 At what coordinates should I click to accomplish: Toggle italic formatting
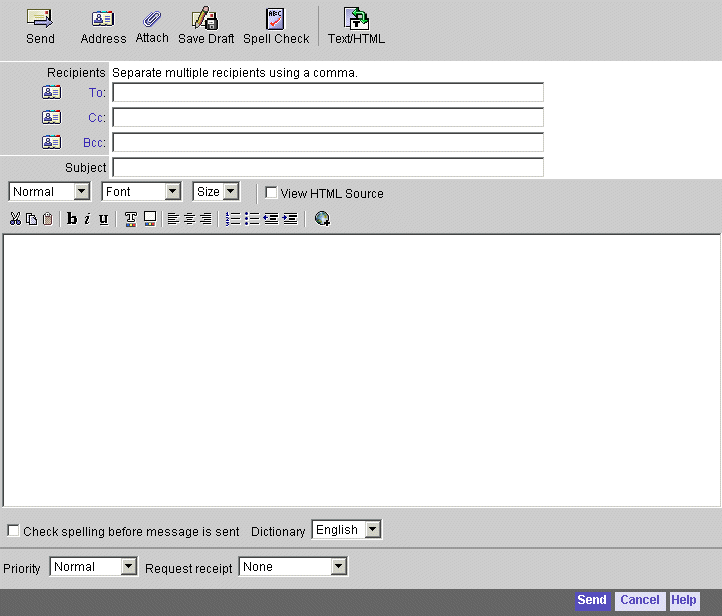pyautogui.click(x=87, y=219)
